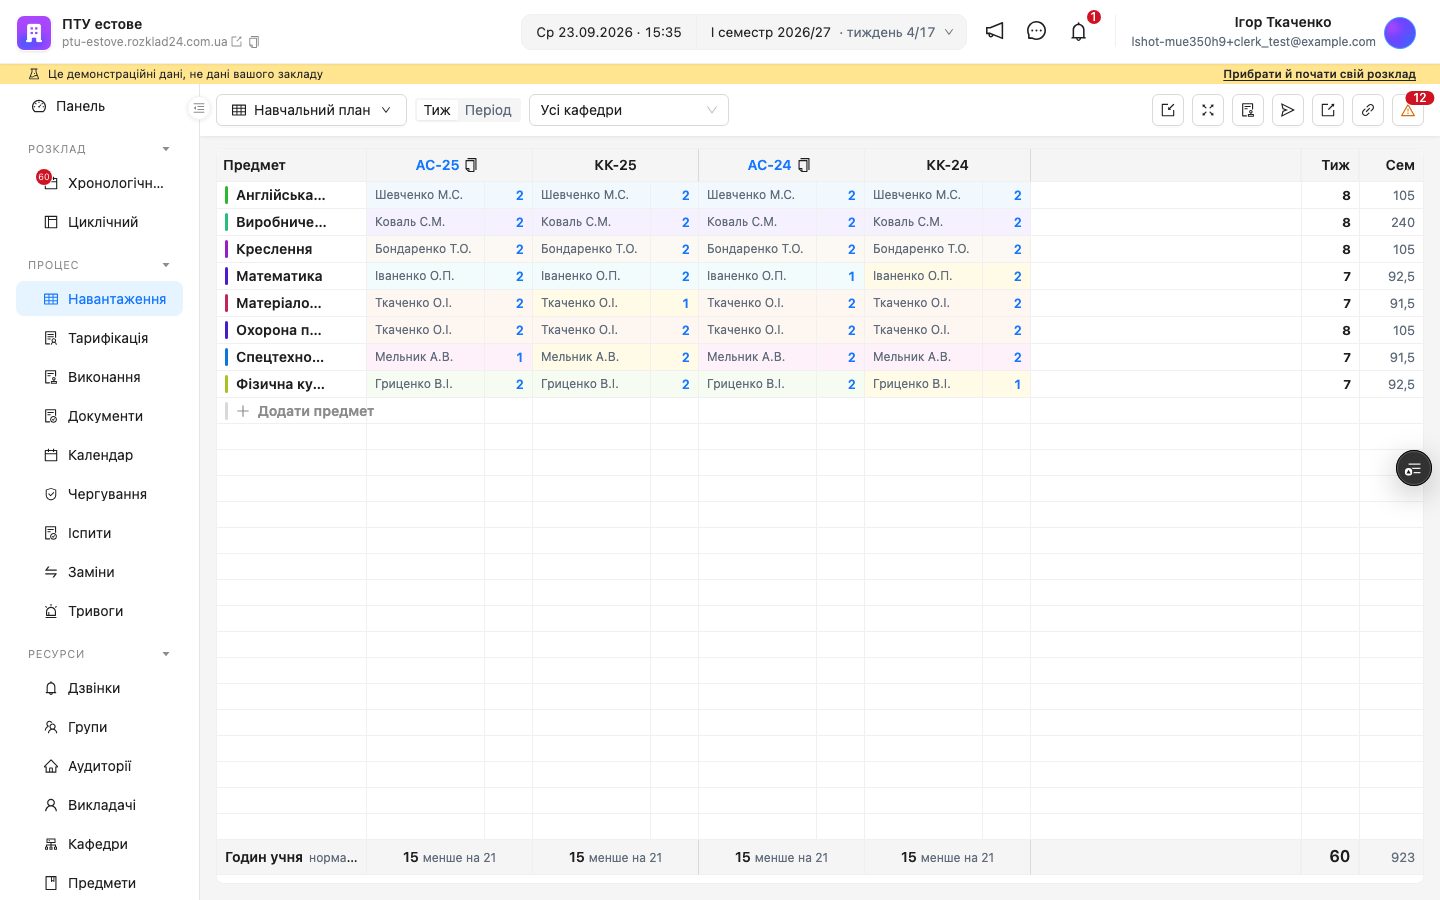
Task: Open Хронологічний schedule menu item
Action: coord(99,183)
